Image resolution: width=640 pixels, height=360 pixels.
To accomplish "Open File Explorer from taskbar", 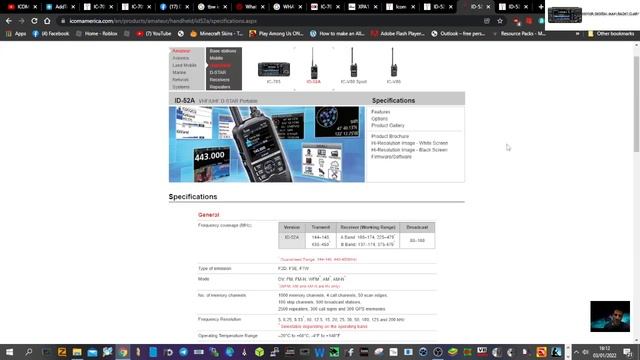I will tap(77, 352).
